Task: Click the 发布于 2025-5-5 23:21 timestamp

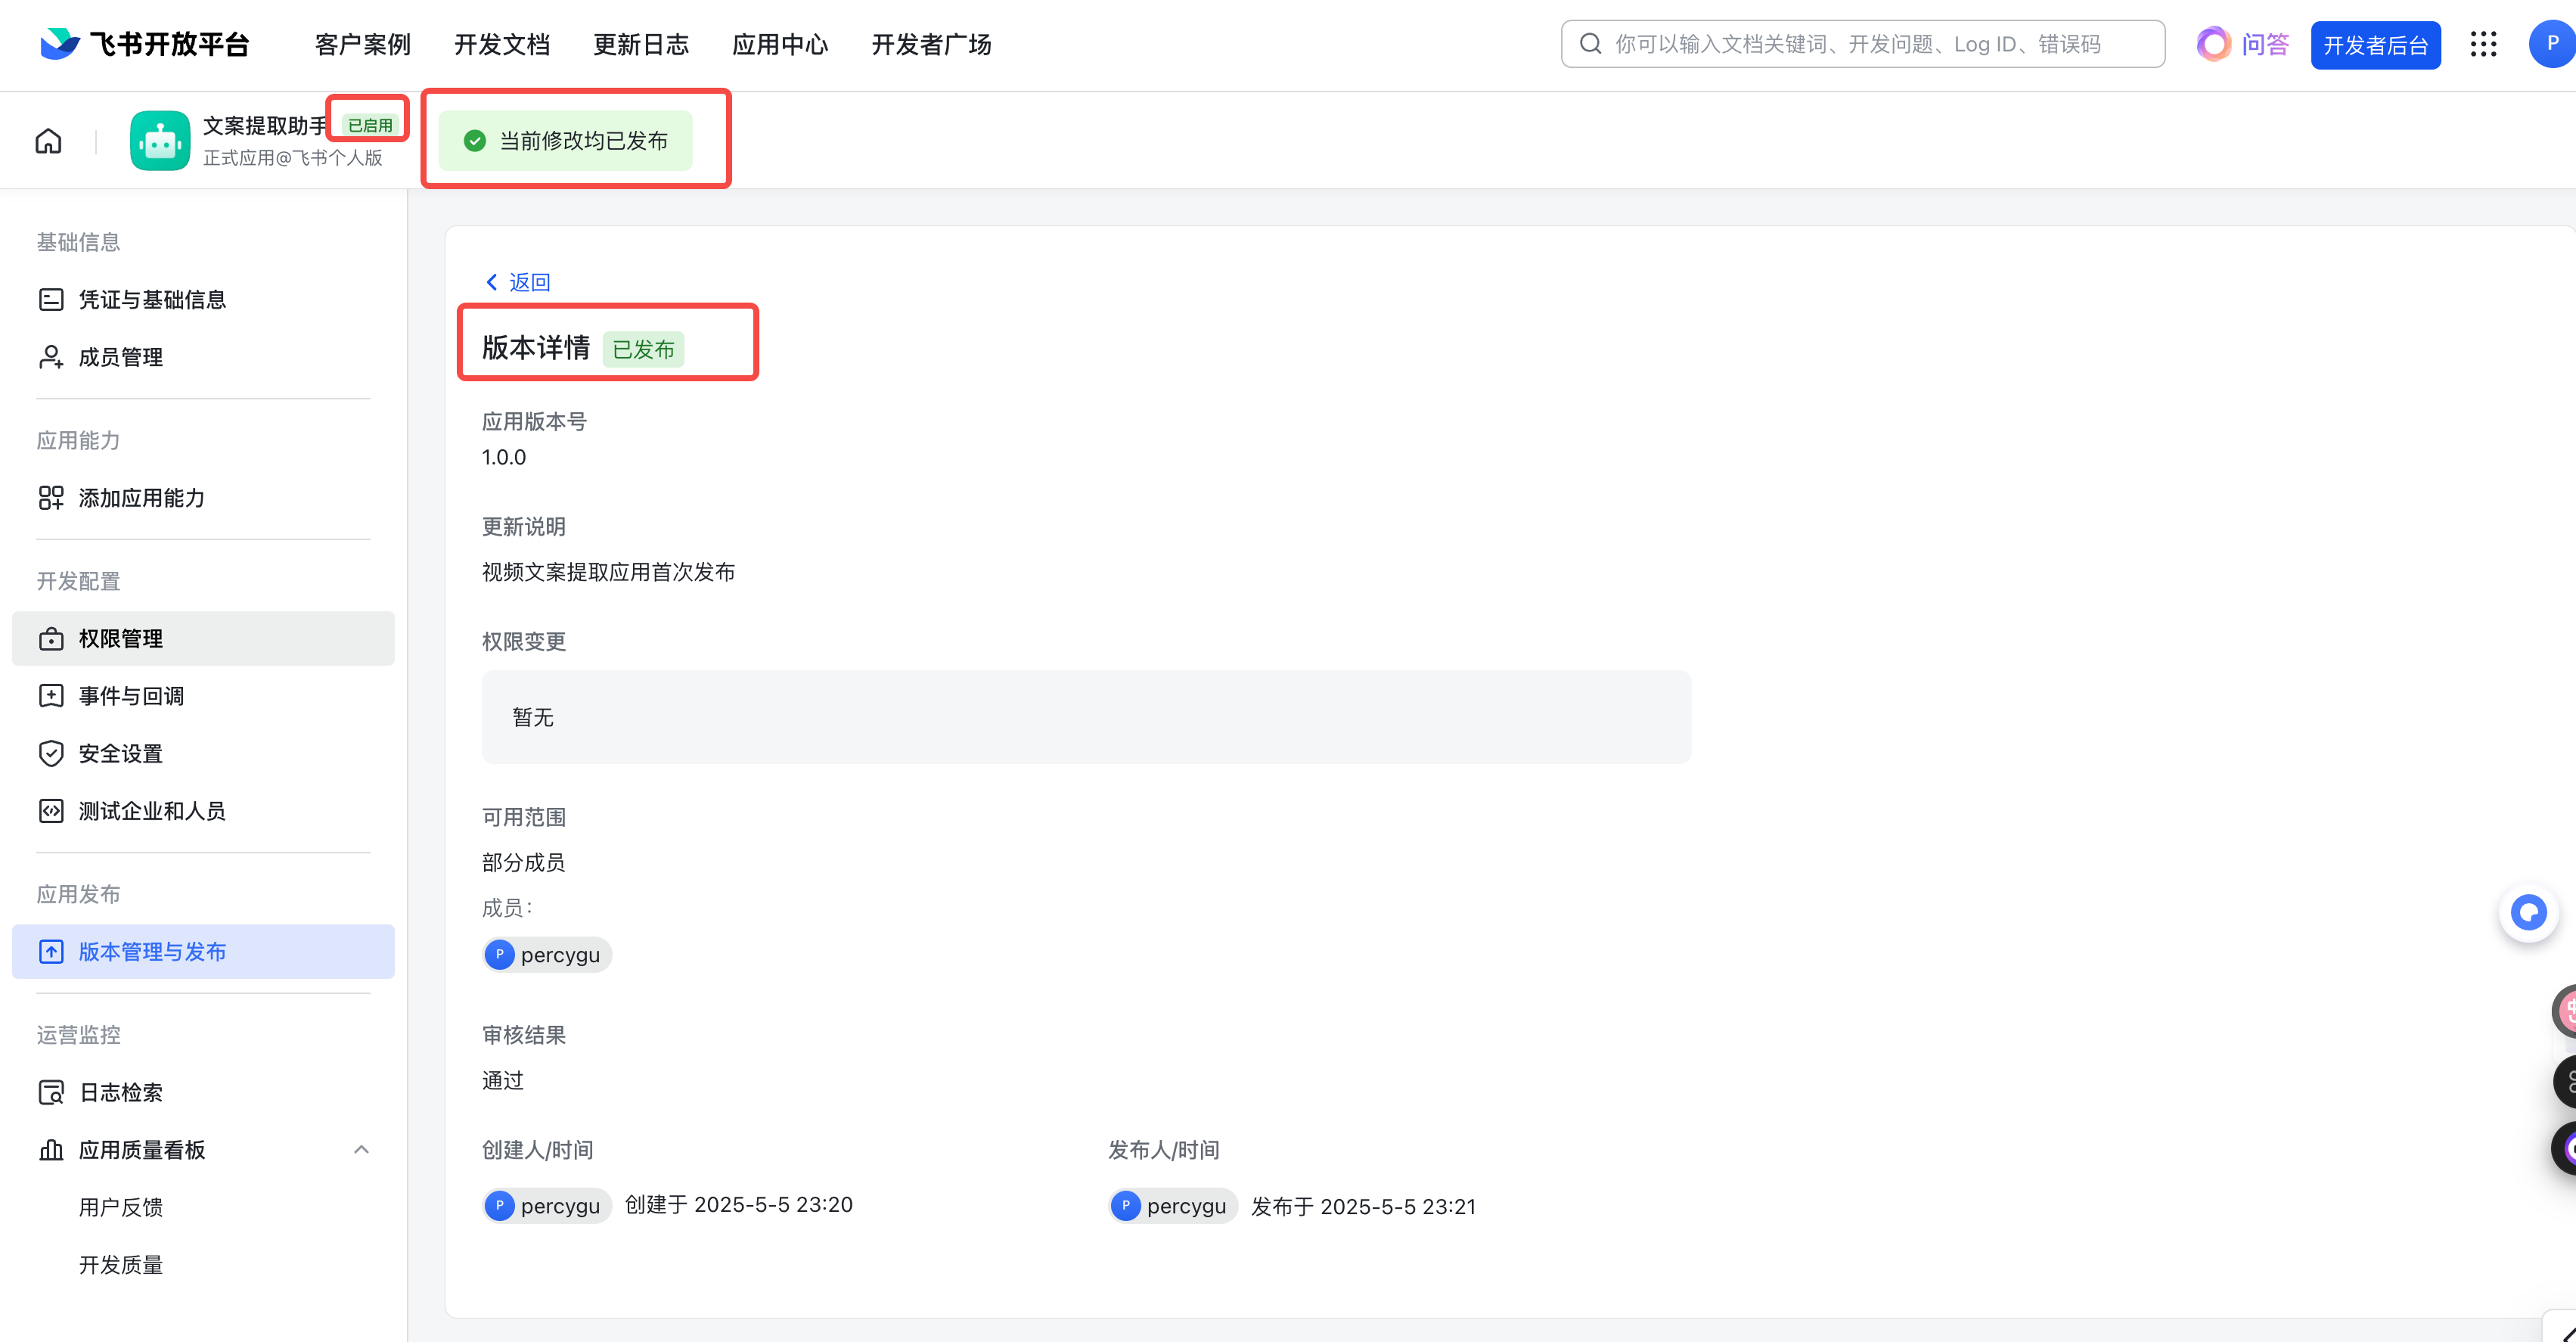Action: point(1363,1206)
